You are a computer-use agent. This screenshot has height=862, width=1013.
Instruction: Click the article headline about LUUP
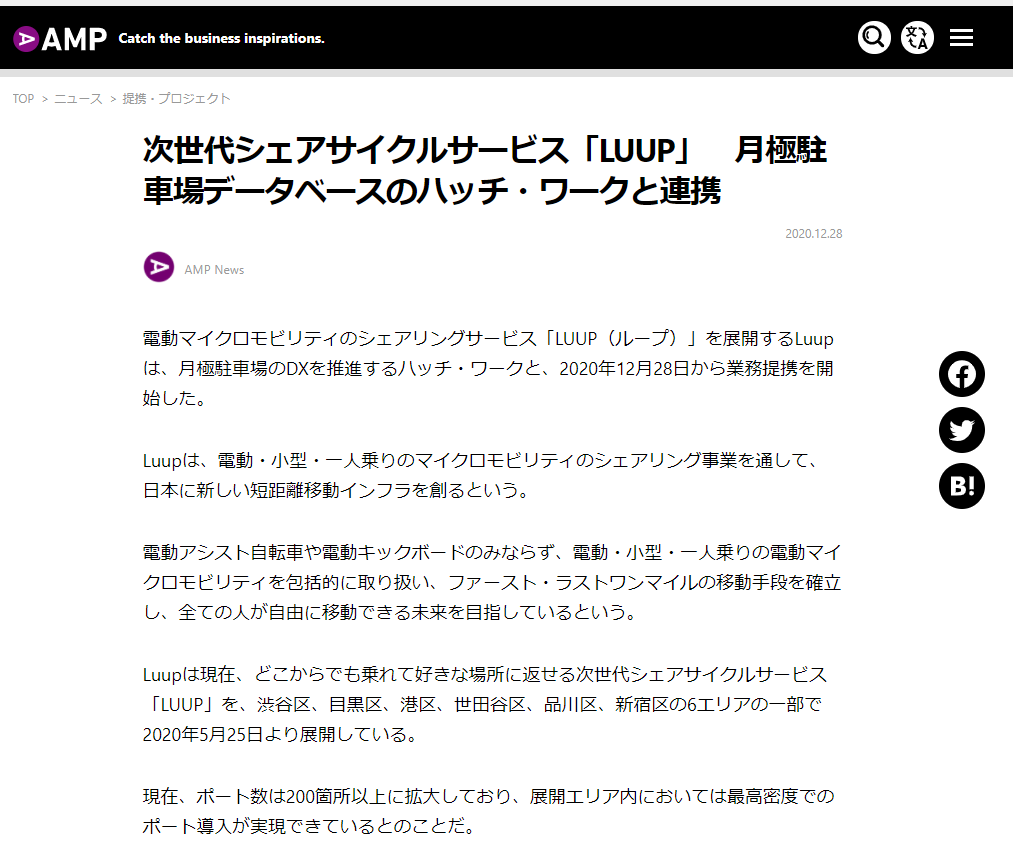pyautogui.click(x=485, y=170)
